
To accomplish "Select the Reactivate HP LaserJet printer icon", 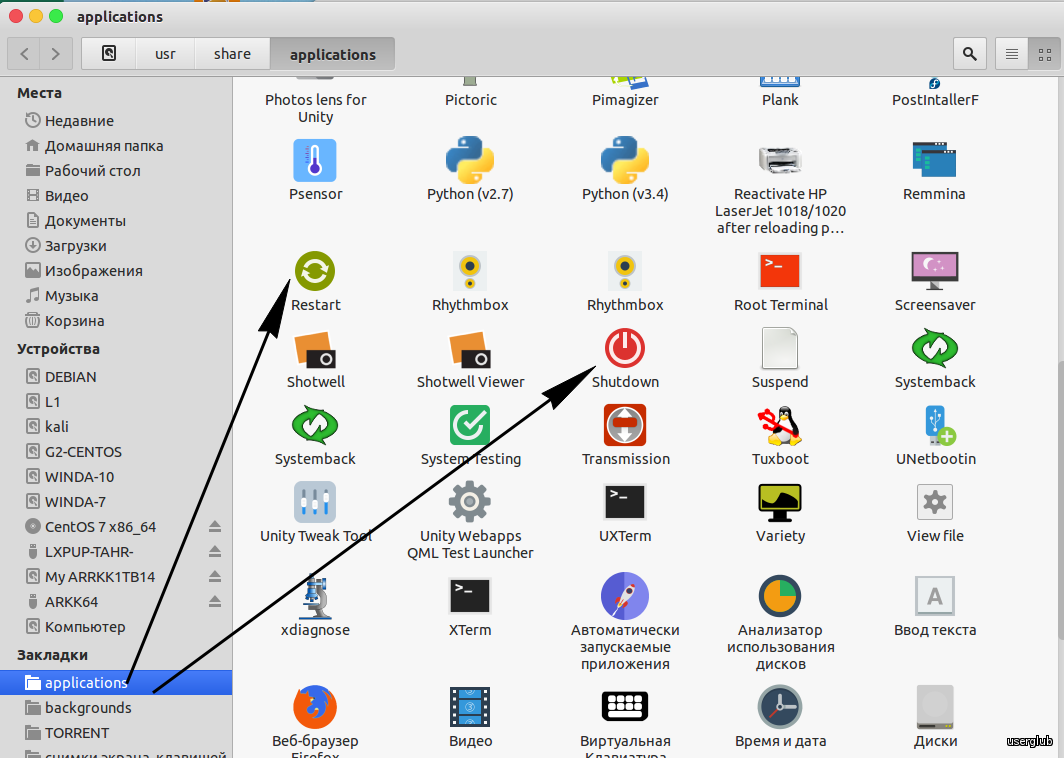I will click(780, 160).
